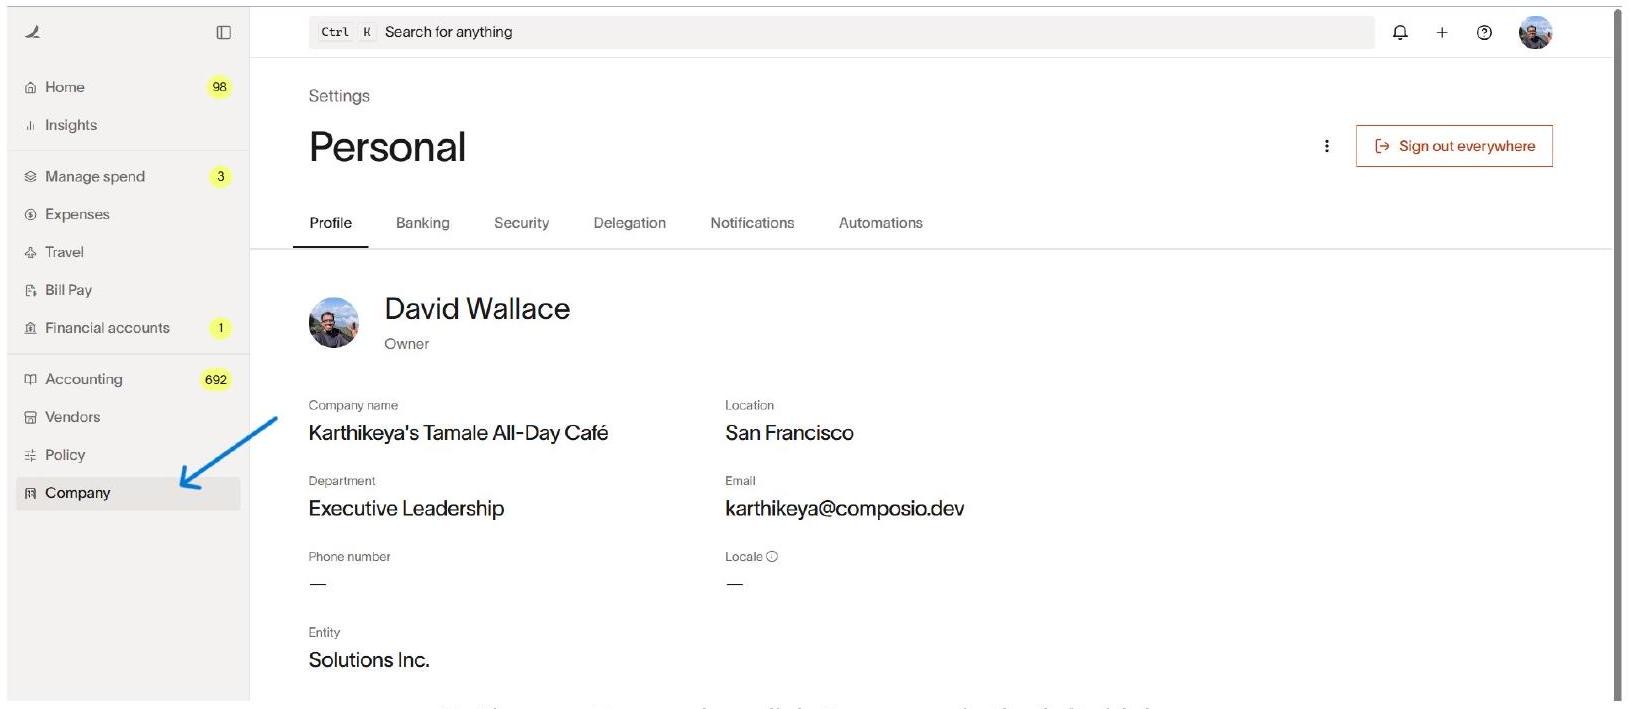
Task: Click the Locale info icon
Action: tap(772, 556)
